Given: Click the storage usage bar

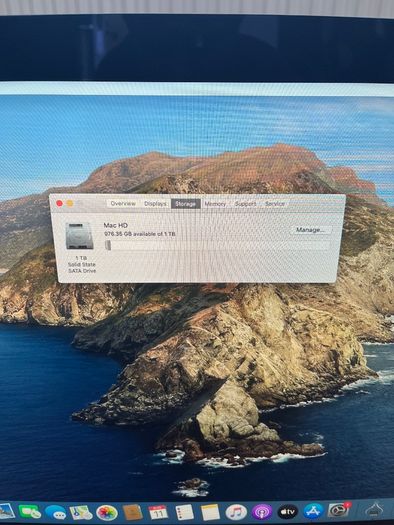Looking at the screenshot, I should click(218, 245).
